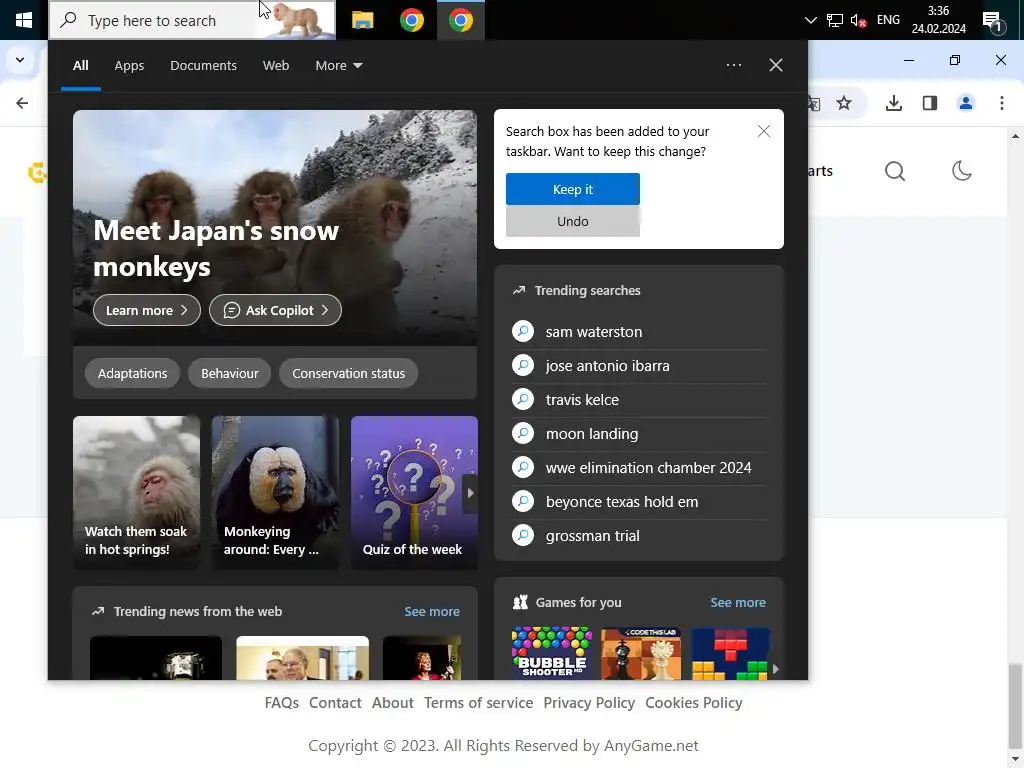Switch to the active Chrome taskbar window
Image resolution: width=1024 pixels, height=768 pixels.
point(460,20)
